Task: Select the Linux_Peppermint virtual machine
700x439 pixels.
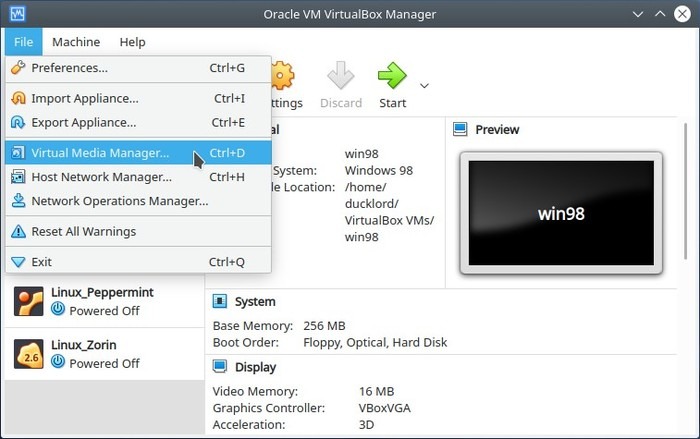Action: tap(104, 301)
